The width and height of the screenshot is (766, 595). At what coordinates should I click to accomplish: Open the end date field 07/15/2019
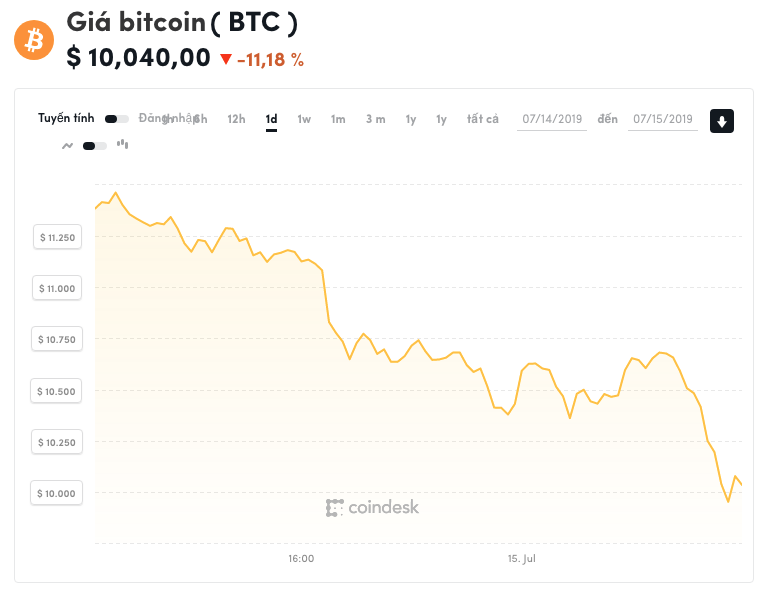(x=662, y=119)
